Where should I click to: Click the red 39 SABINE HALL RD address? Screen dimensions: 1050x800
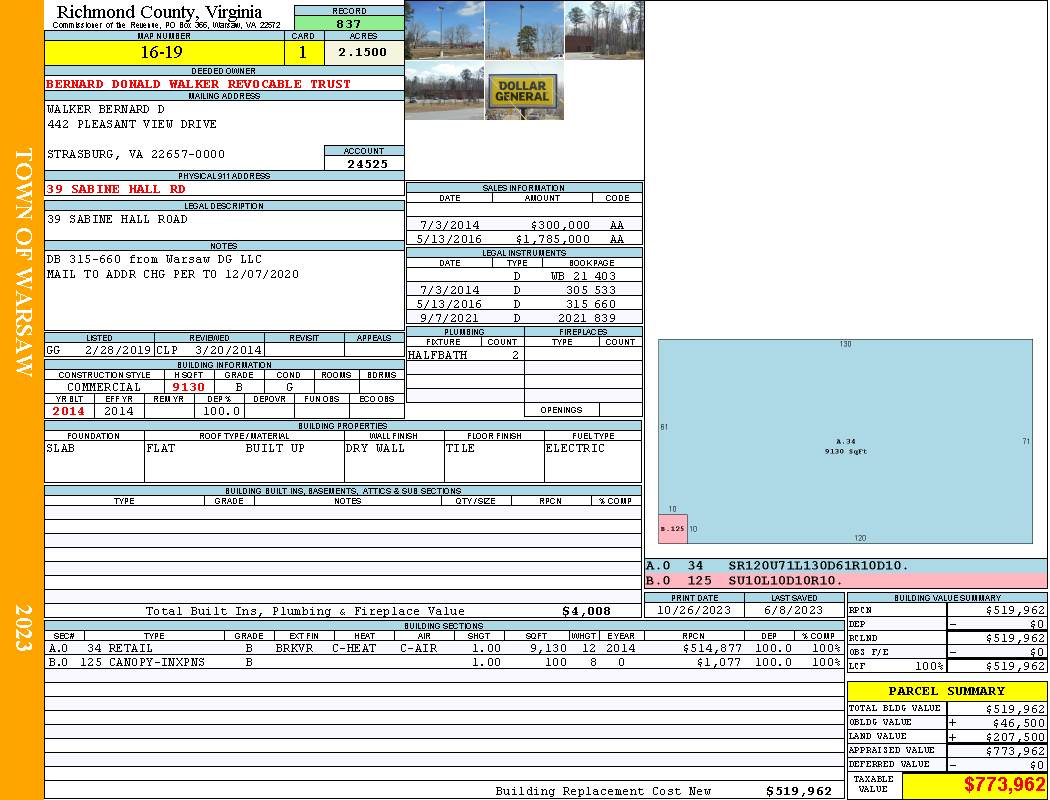(116, 189)
